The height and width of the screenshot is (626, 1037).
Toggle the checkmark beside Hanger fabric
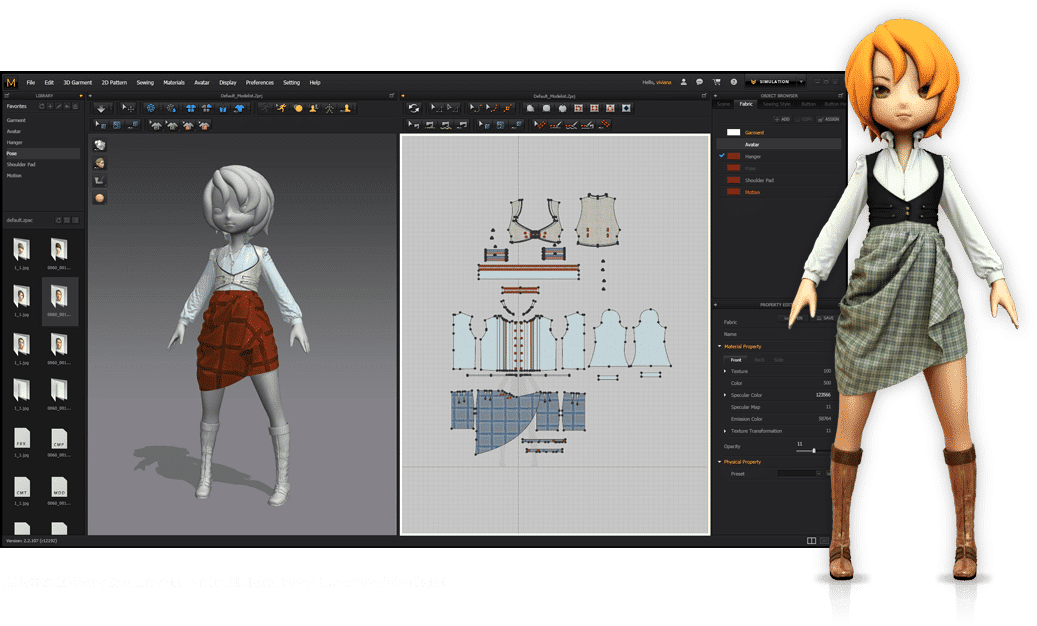tap(722, 156)
